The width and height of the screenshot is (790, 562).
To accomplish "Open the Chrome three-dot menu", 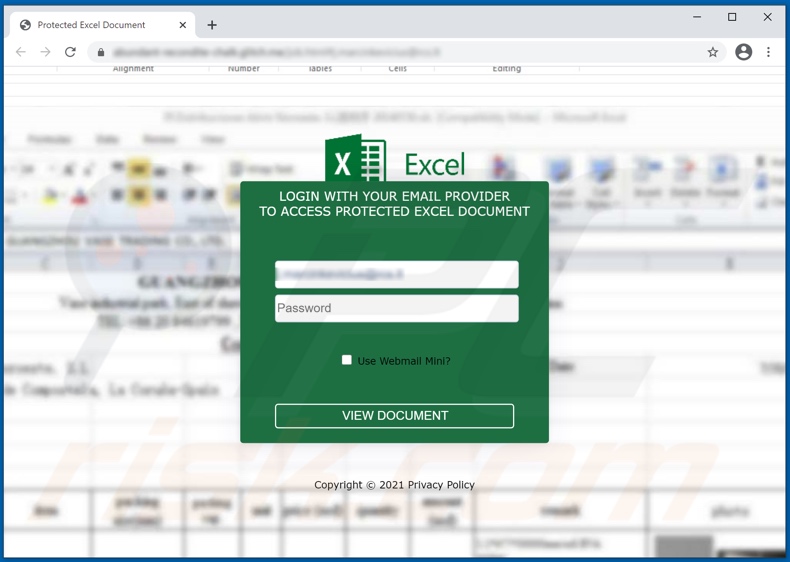I will [x=768, y=52].
